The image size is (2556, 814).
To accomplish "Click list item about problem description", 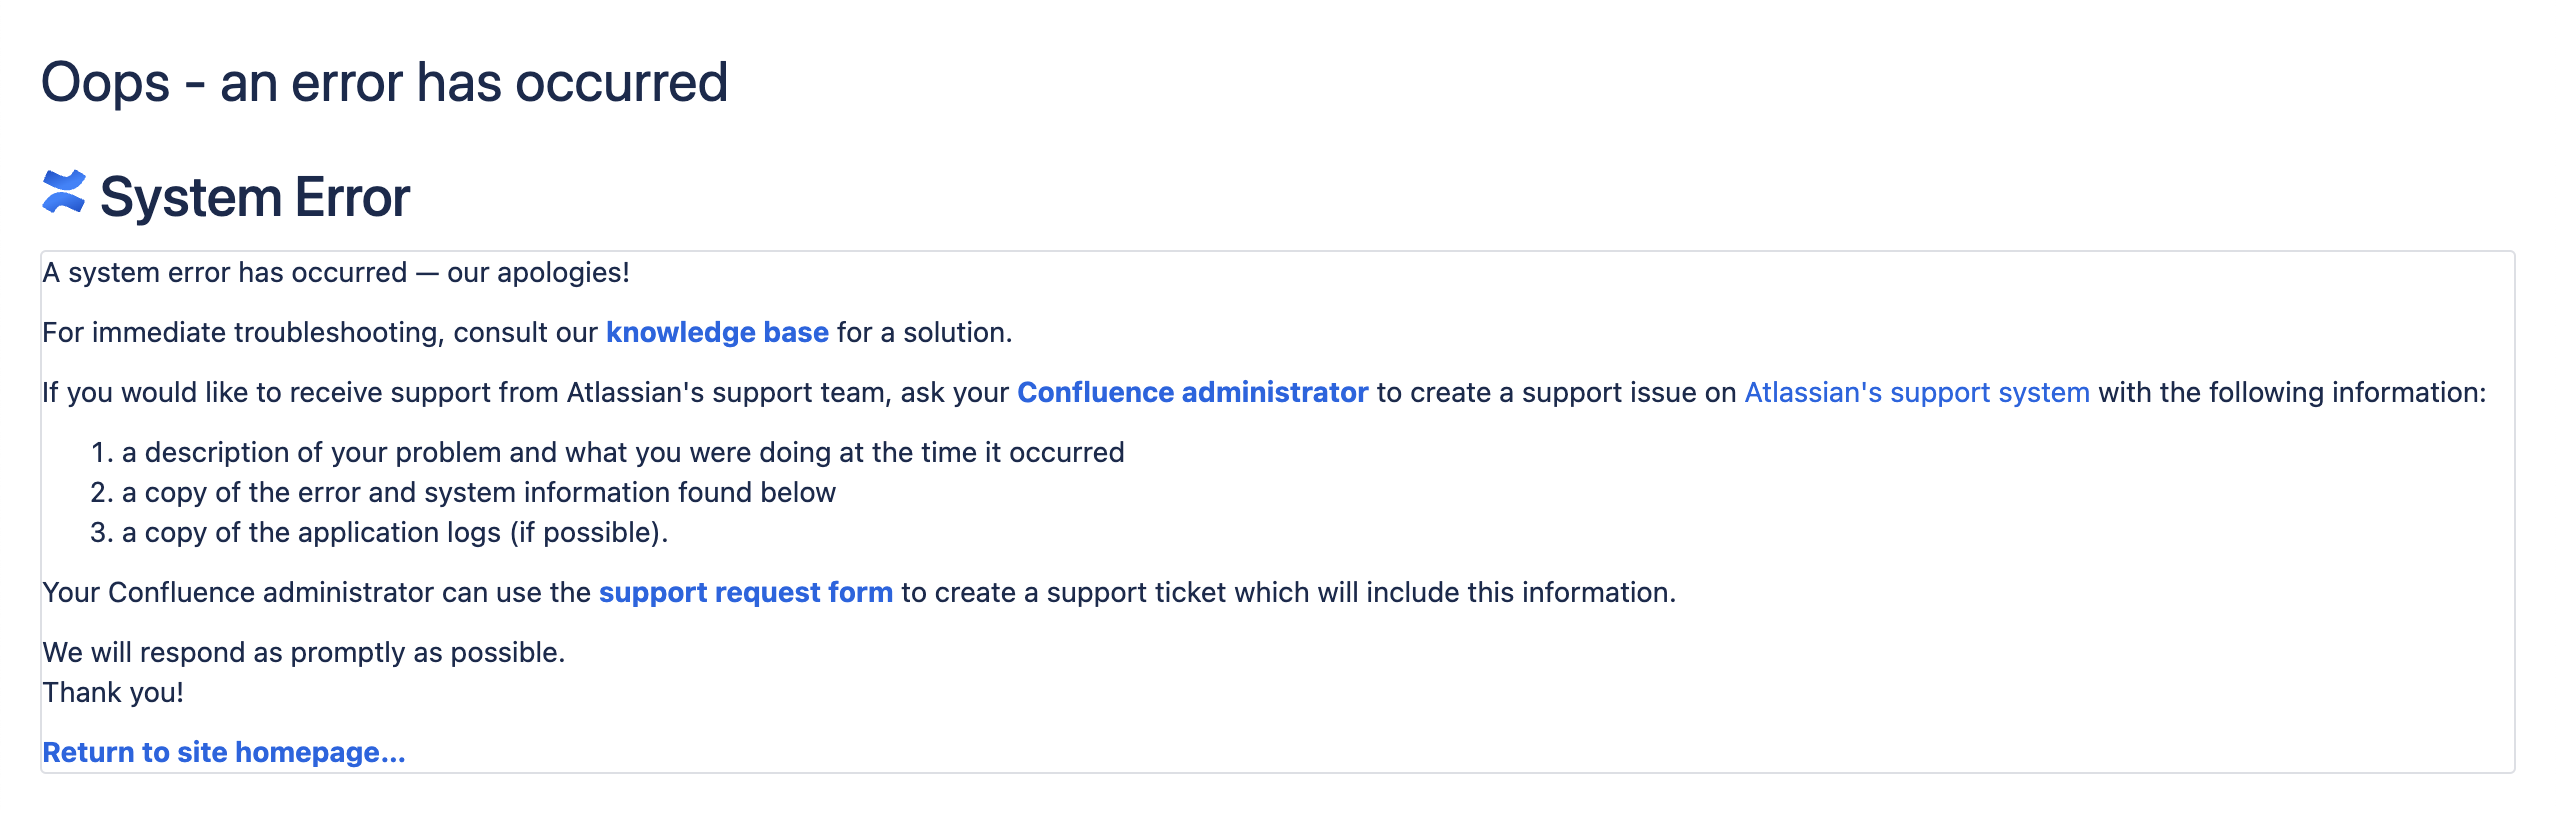I will pos(622,453).
